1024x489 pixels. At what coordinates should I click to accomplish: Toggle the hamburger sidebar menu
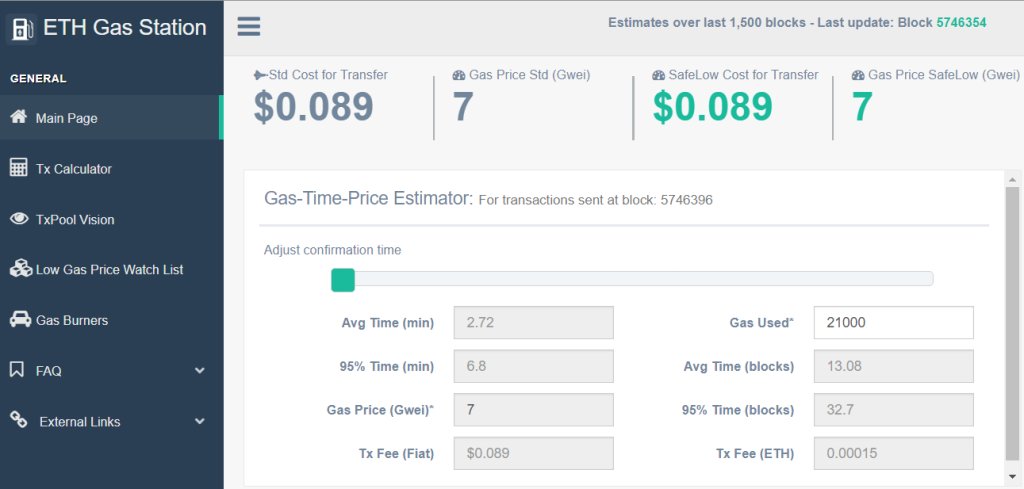pos(249,27)
